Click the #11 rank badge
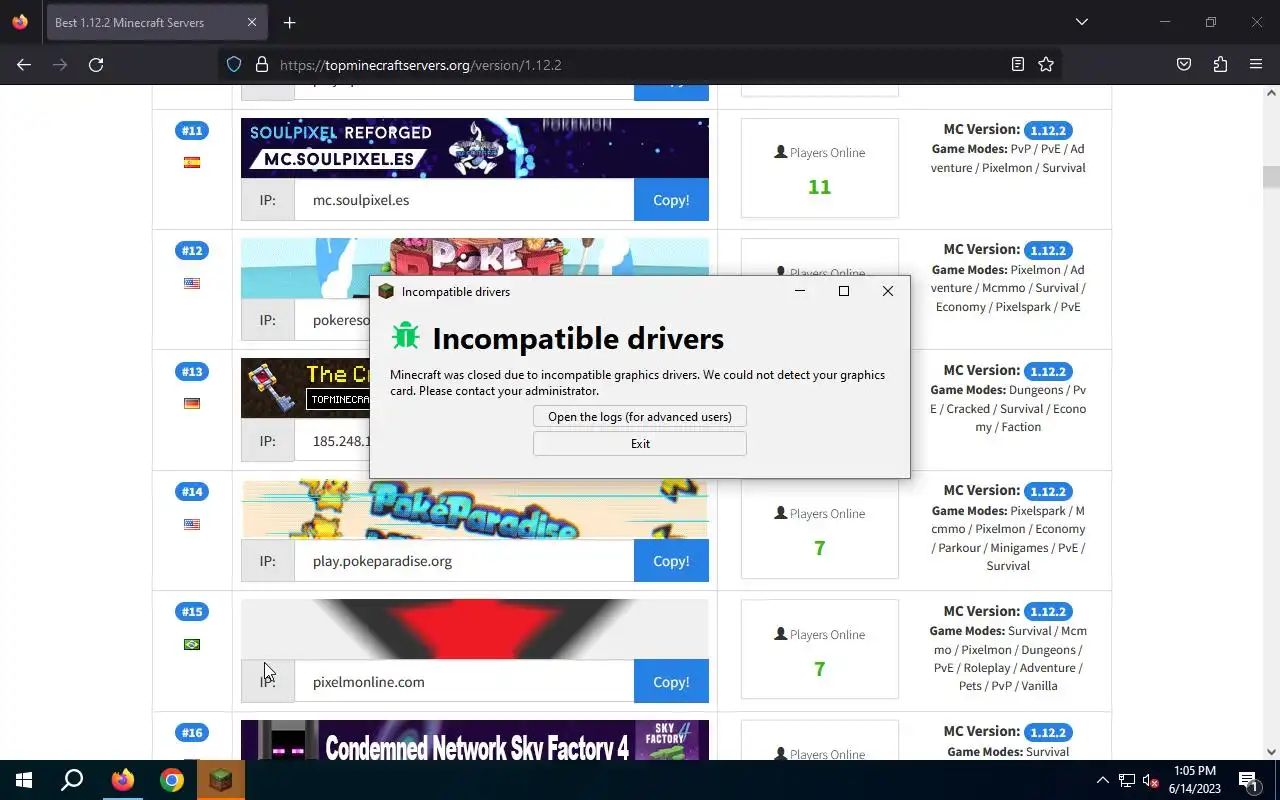 [192, 130]
